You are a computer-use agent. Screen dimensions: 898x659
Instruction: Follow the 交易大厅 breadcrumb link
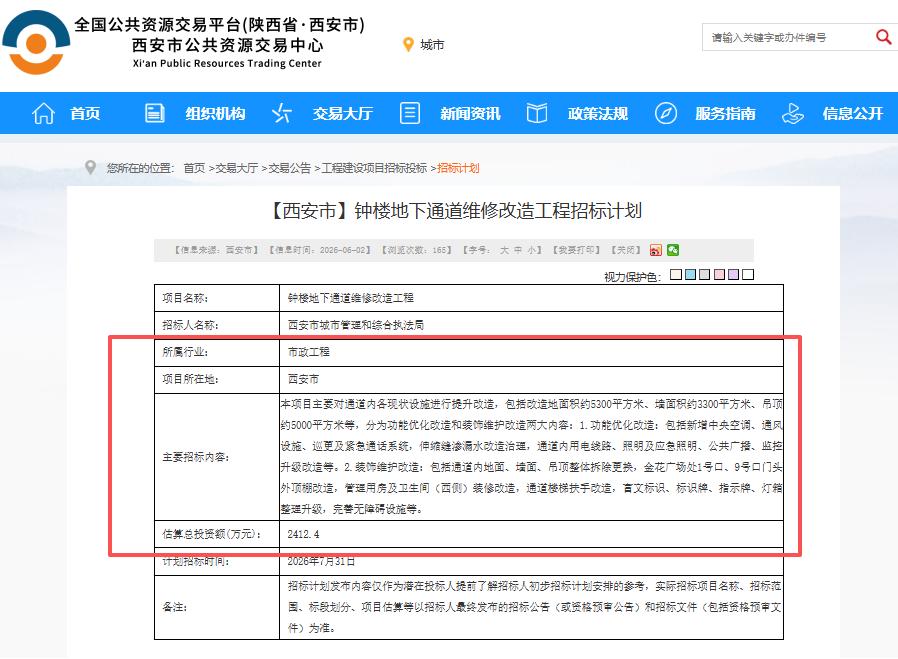(x=237, y=168)
